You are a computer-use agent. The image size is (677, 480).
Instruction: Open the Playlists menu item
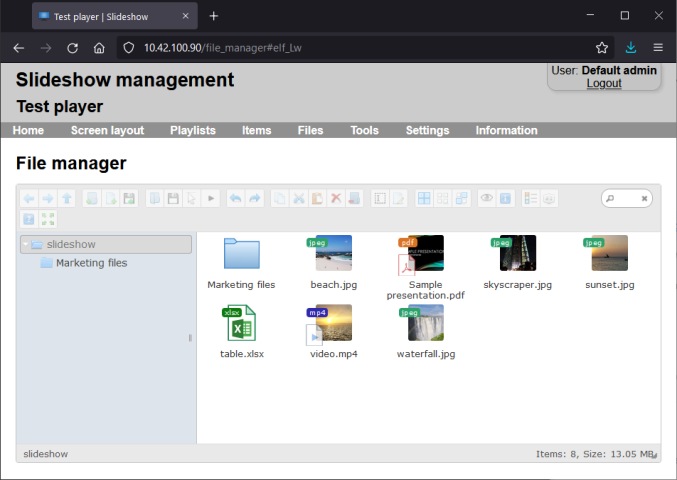click(x=193, y=130)
